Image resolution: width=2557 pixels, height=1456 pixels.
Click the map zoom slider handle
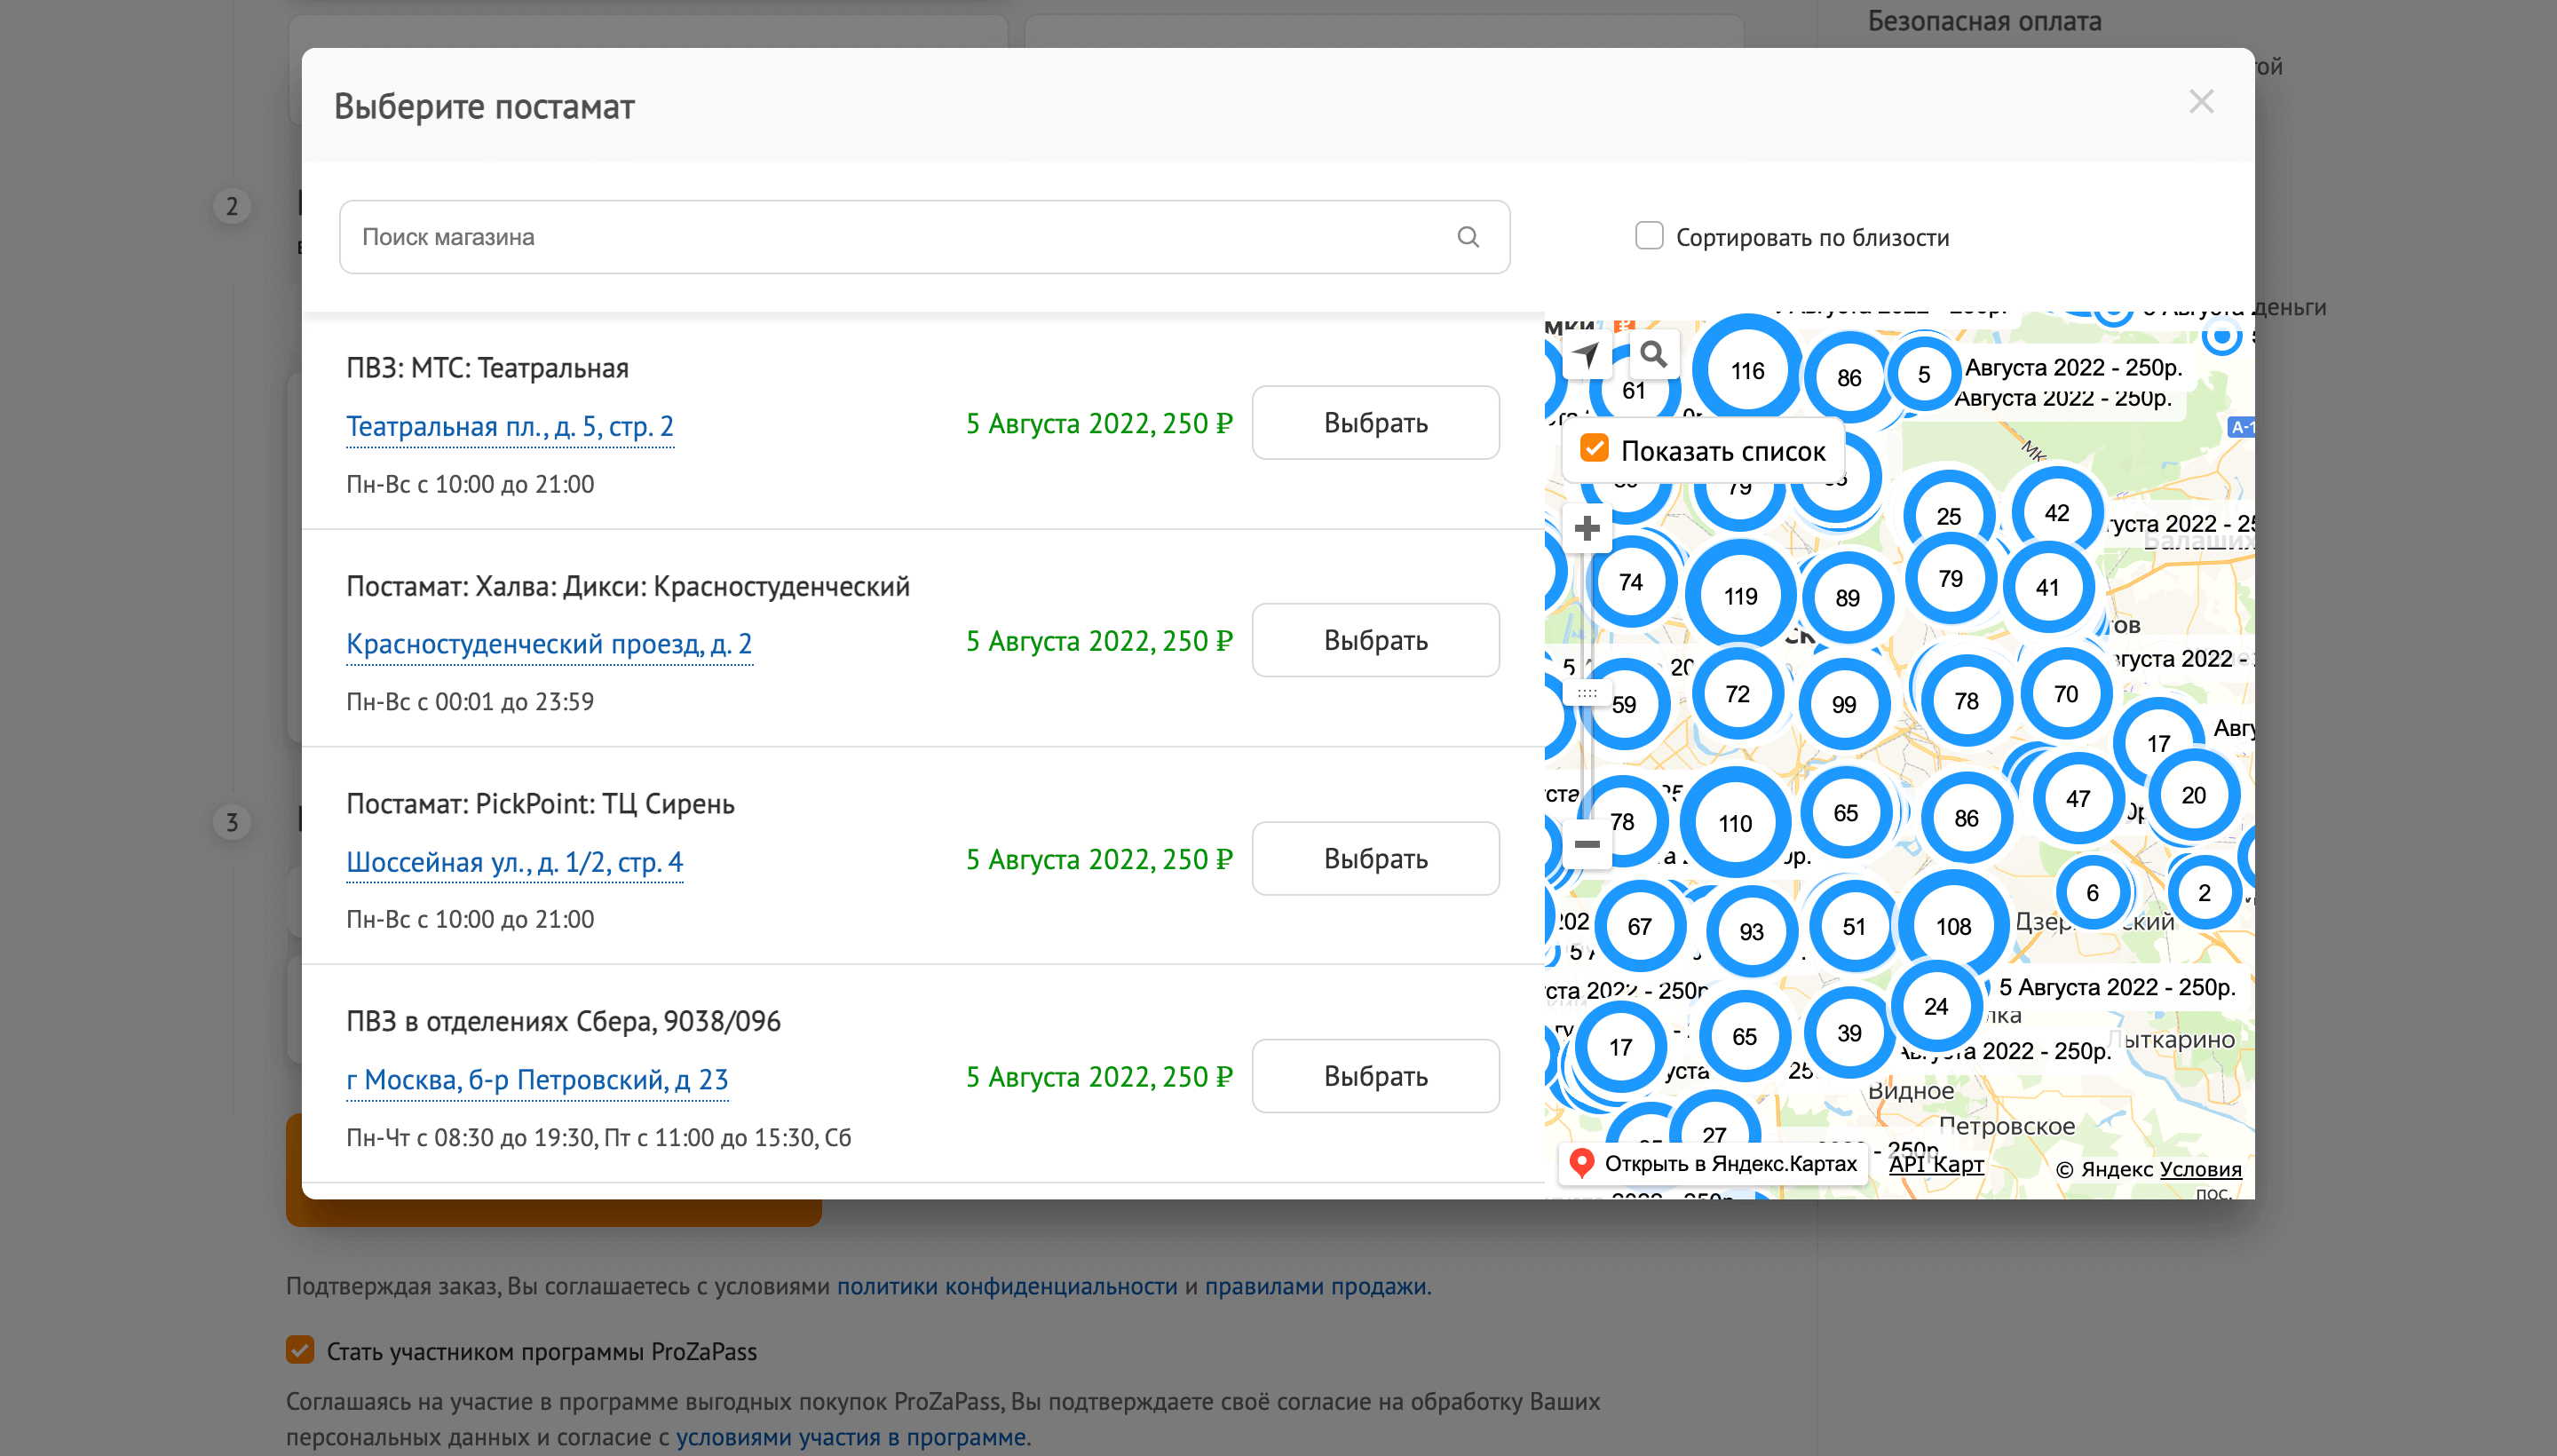tap(1587, 692)
